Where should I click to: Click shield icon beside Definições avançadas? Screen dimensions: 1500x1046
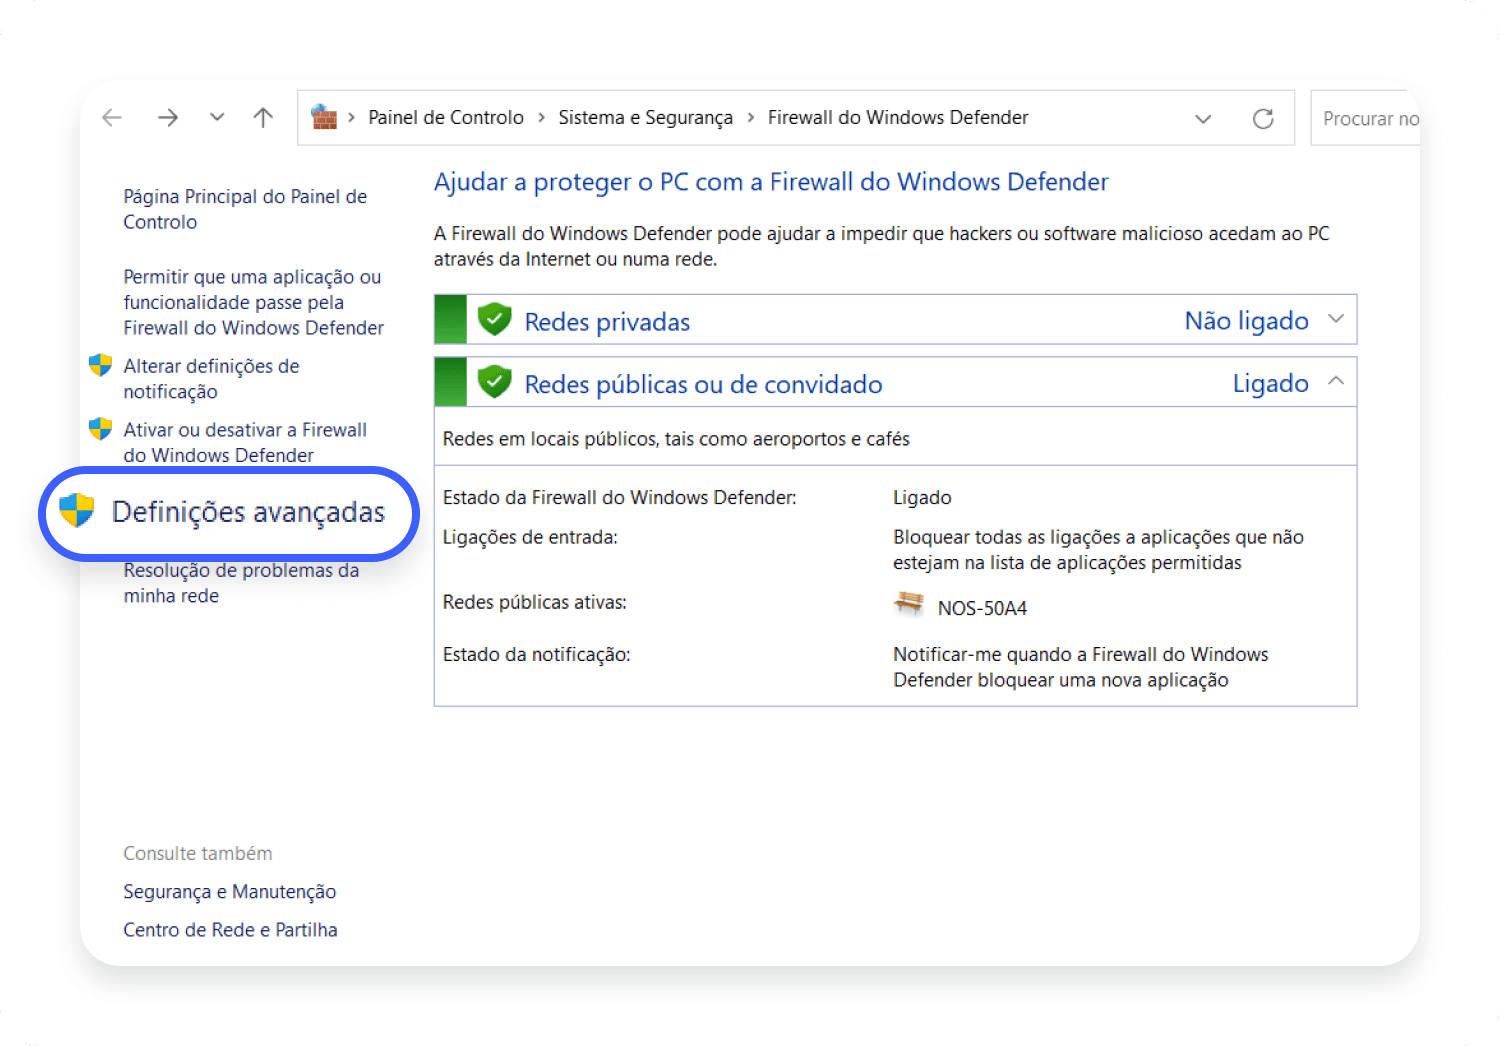76,510
